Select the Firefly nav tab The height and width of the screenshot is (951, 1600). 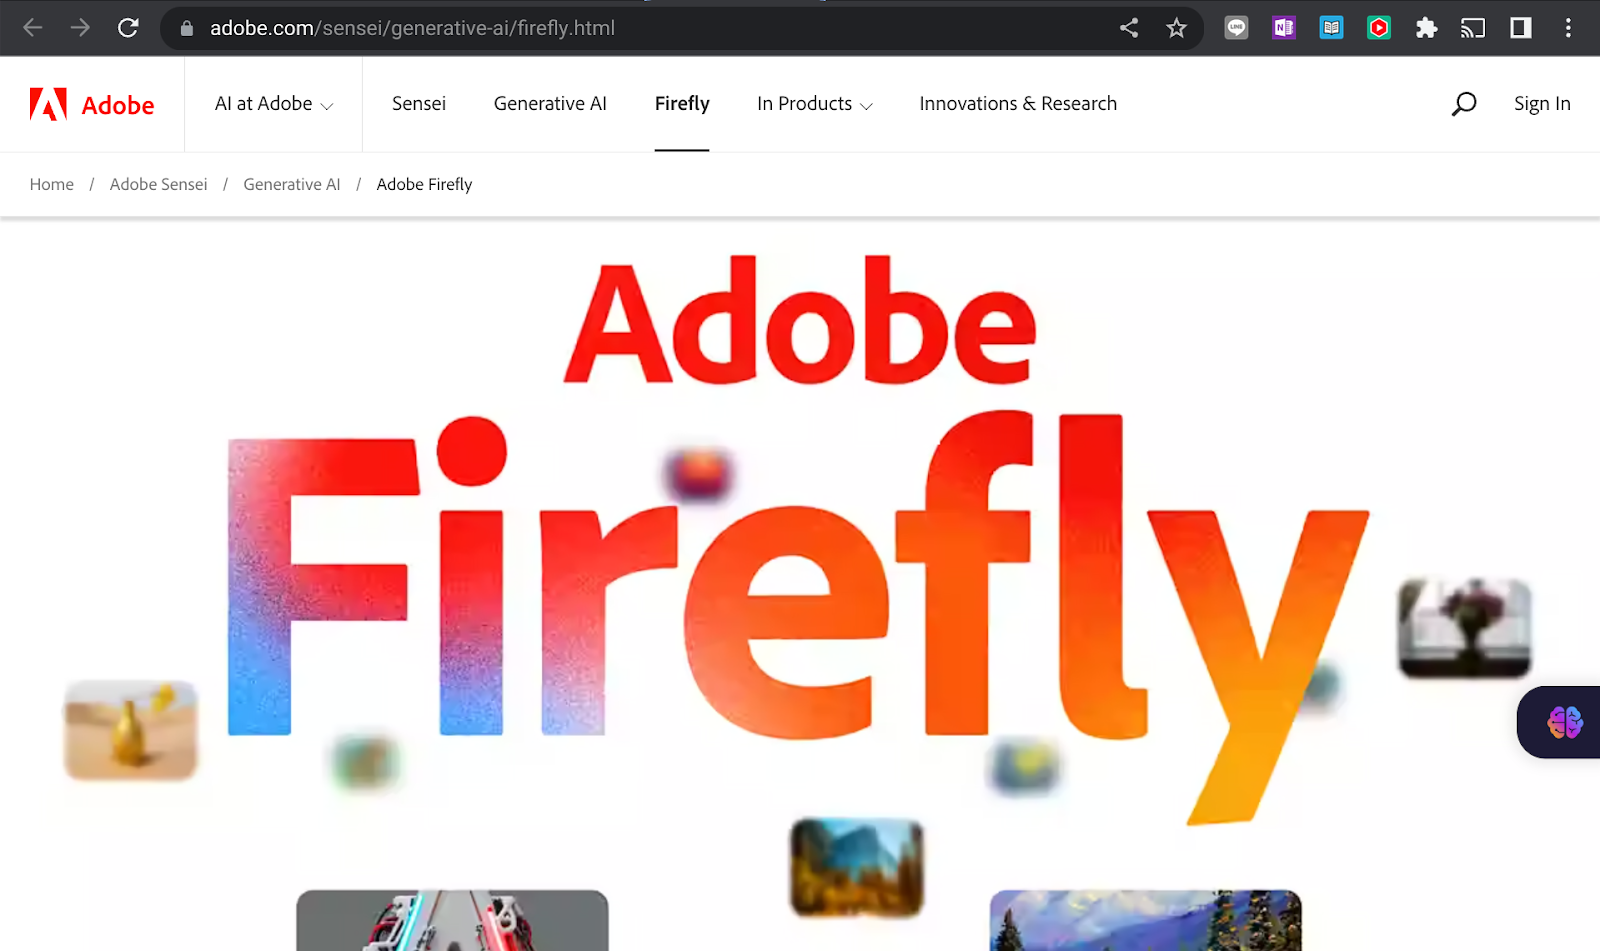pyautogui.click(x=682, y=104)
